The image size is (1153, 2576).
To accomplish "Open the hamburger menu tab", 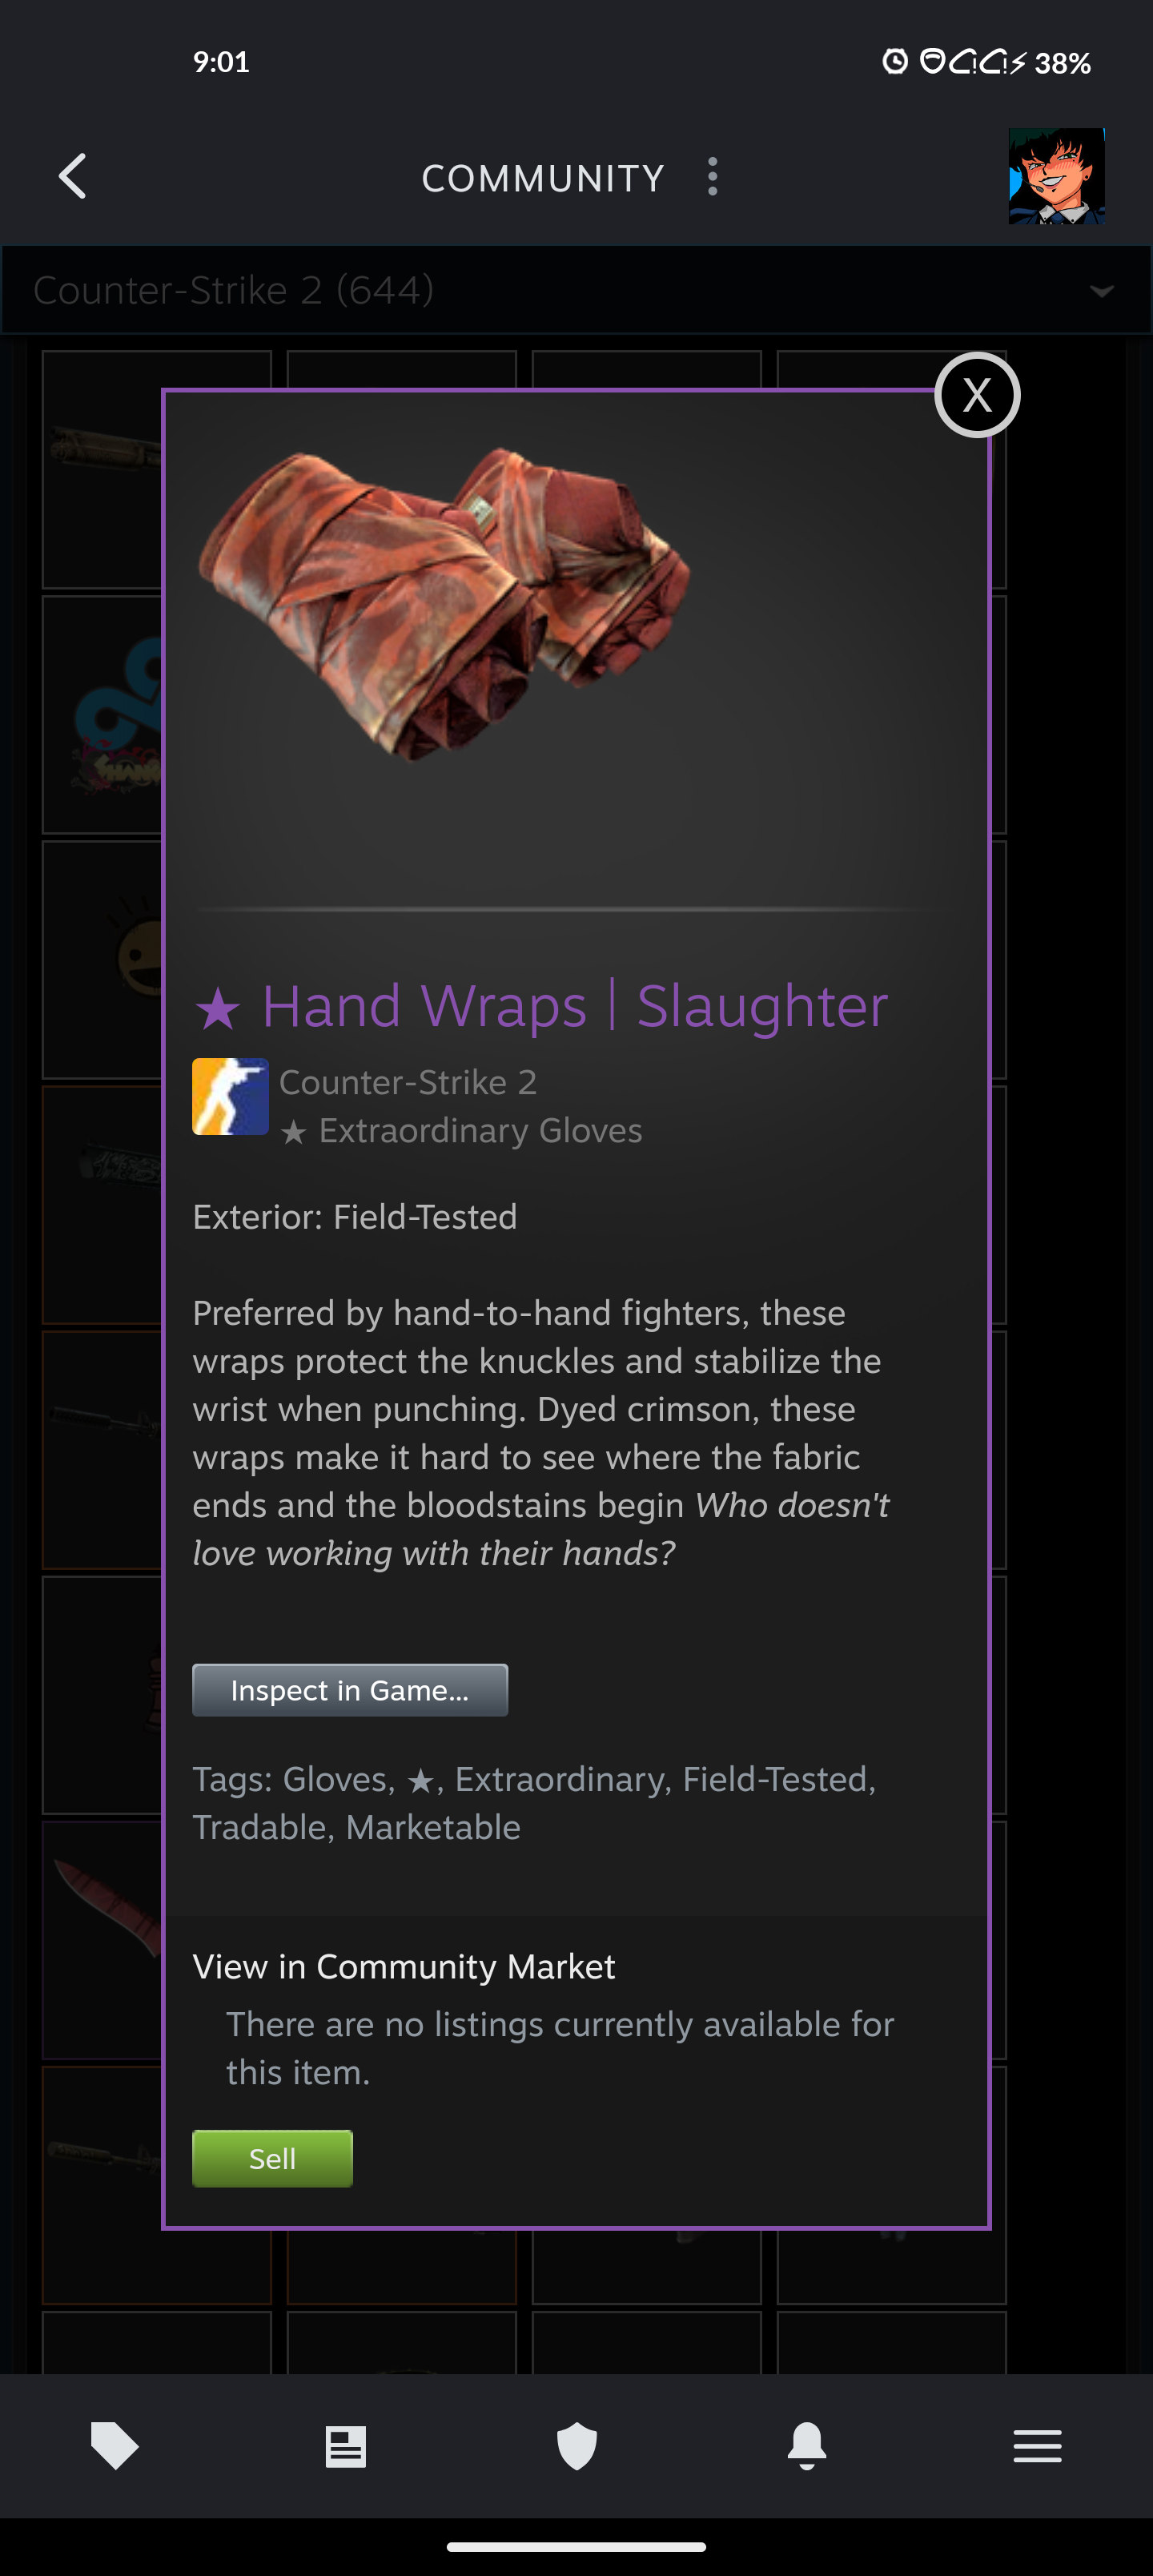I will point(1037,2446).
